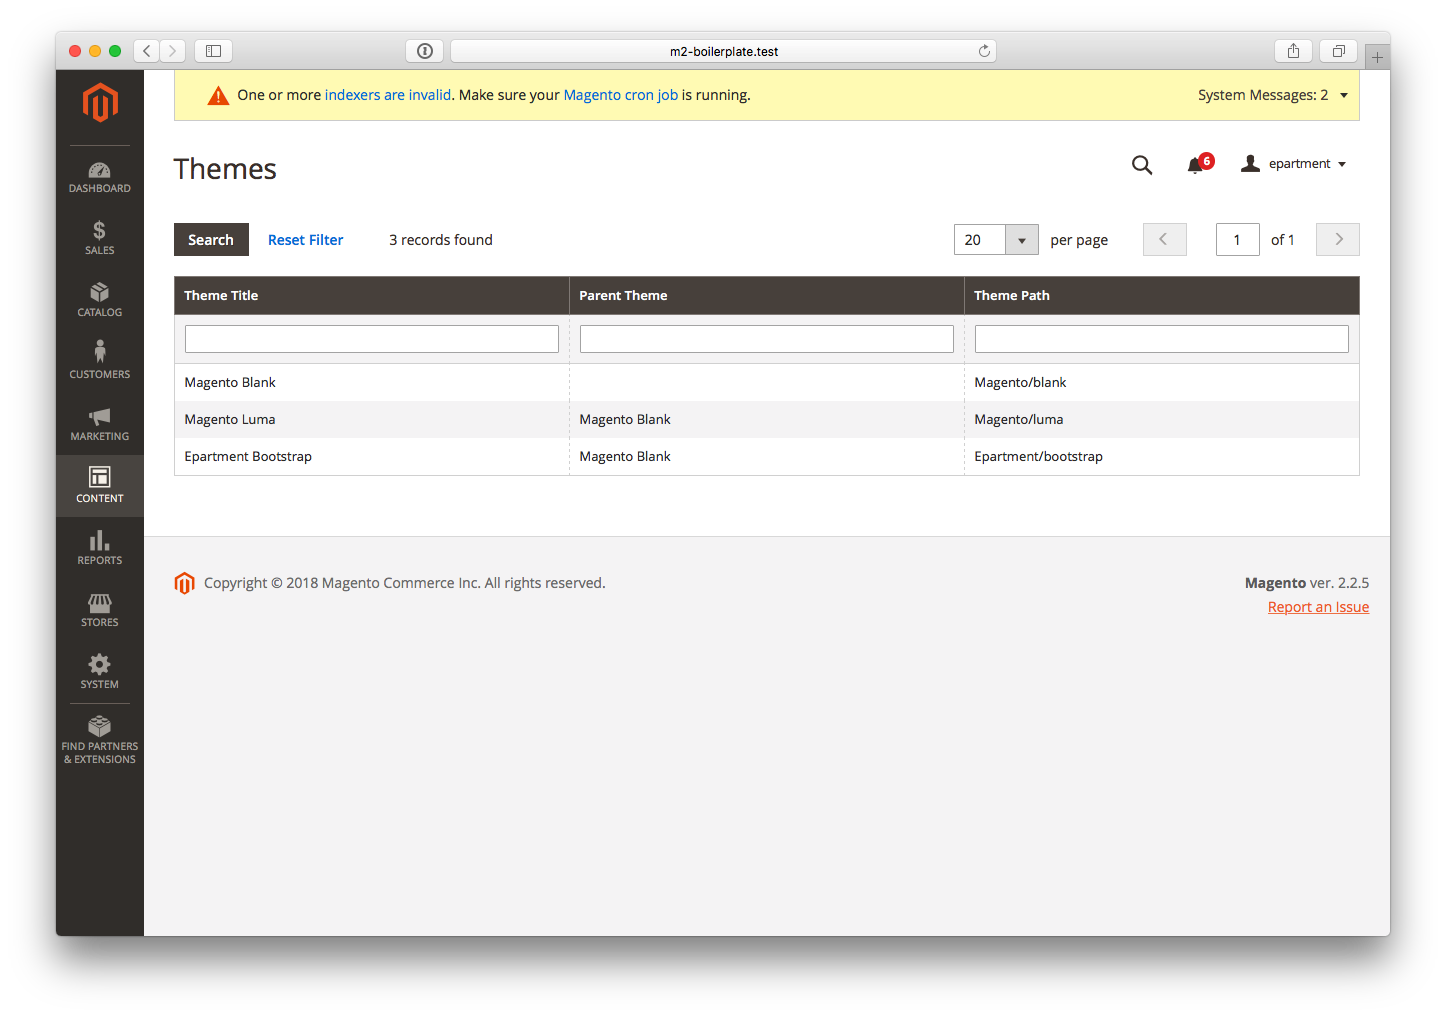Click the Magento/blank path cell

tap(1162, 383)
